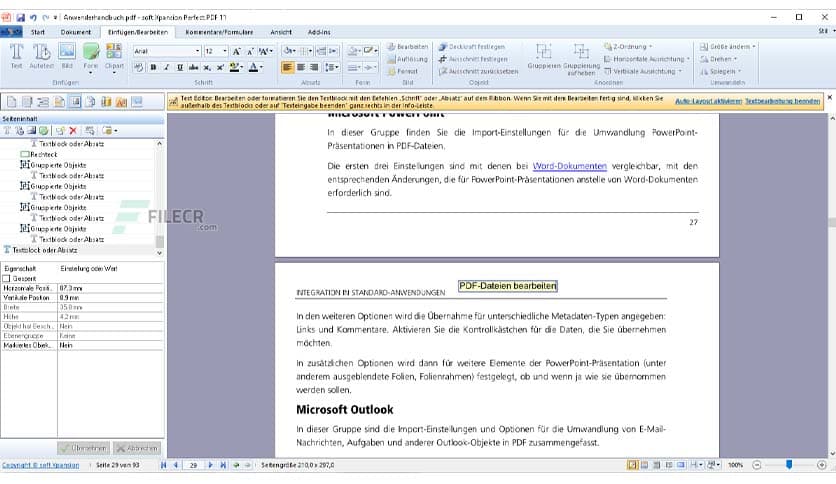Open font color dropdown arrow
The height and width of the screenshot is (484, 836).
point(261,67)
